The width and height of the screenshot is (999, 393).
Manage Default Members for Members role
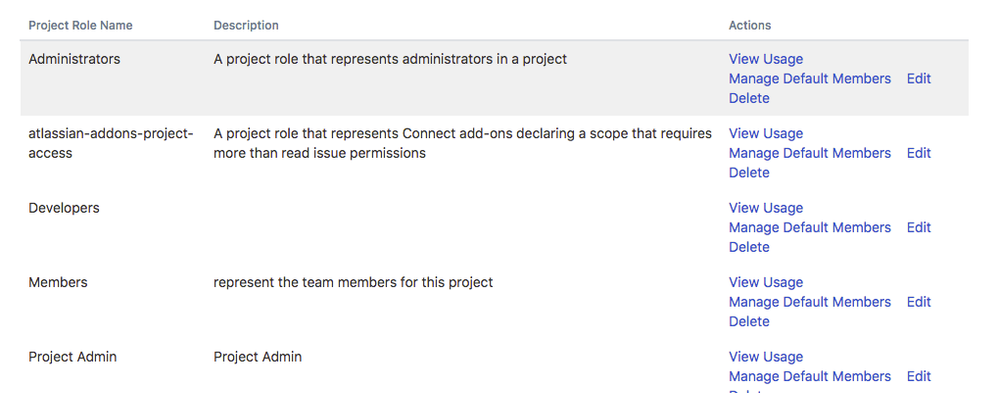coord(810,303)
